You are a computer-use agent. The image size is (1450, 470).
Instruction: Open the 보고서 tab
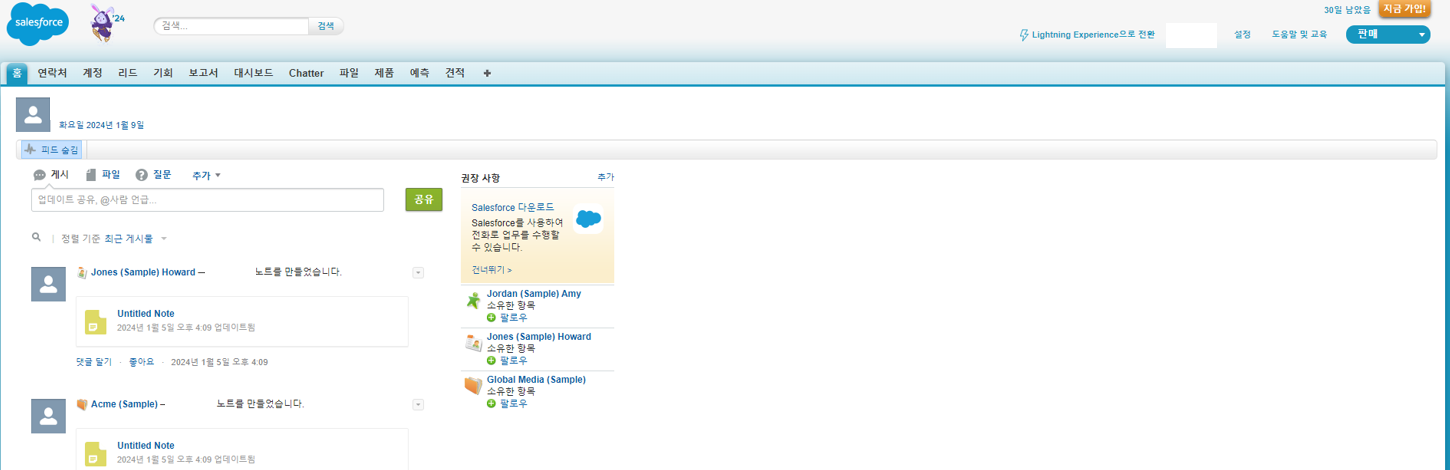[x=203, y=73]
